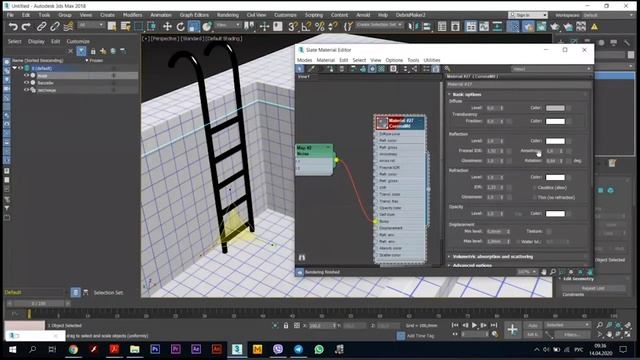Click the Set Key text button
This screenshot has width=640, height=360.
click(x=533, y=334)
